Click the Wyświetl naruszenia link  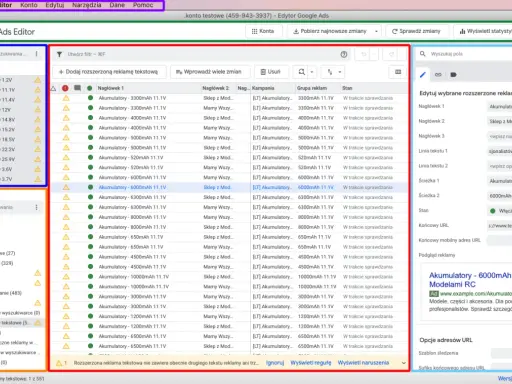363,363
